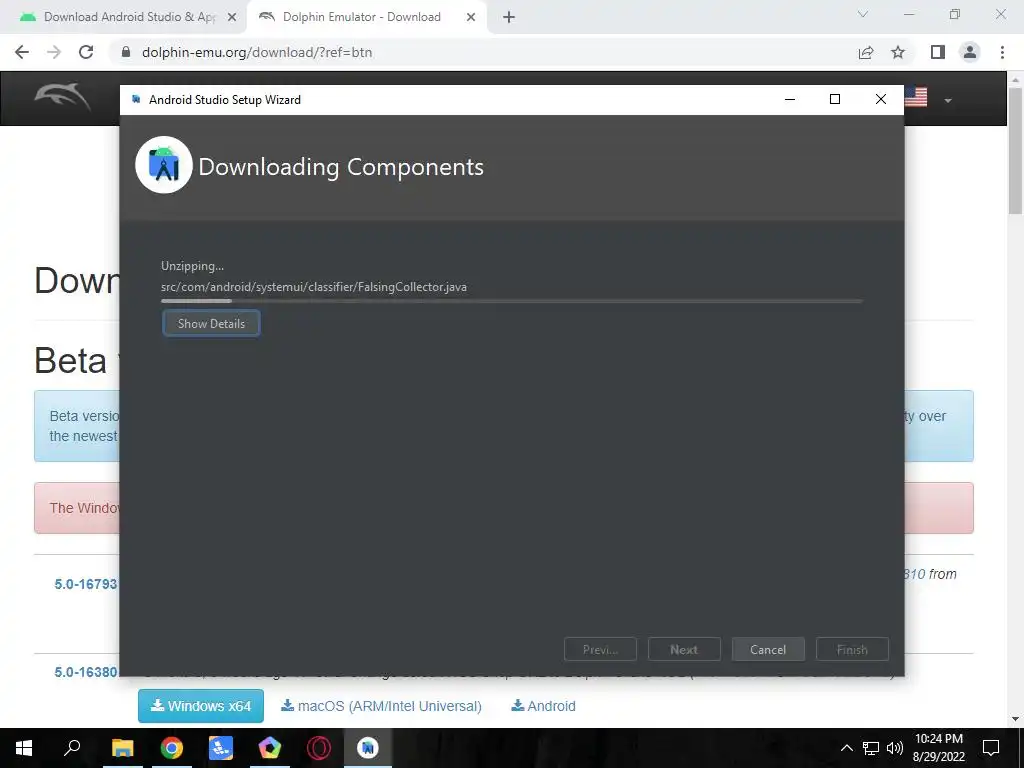
Task: Click the disabled Finish button
Action: click(852, 650)
